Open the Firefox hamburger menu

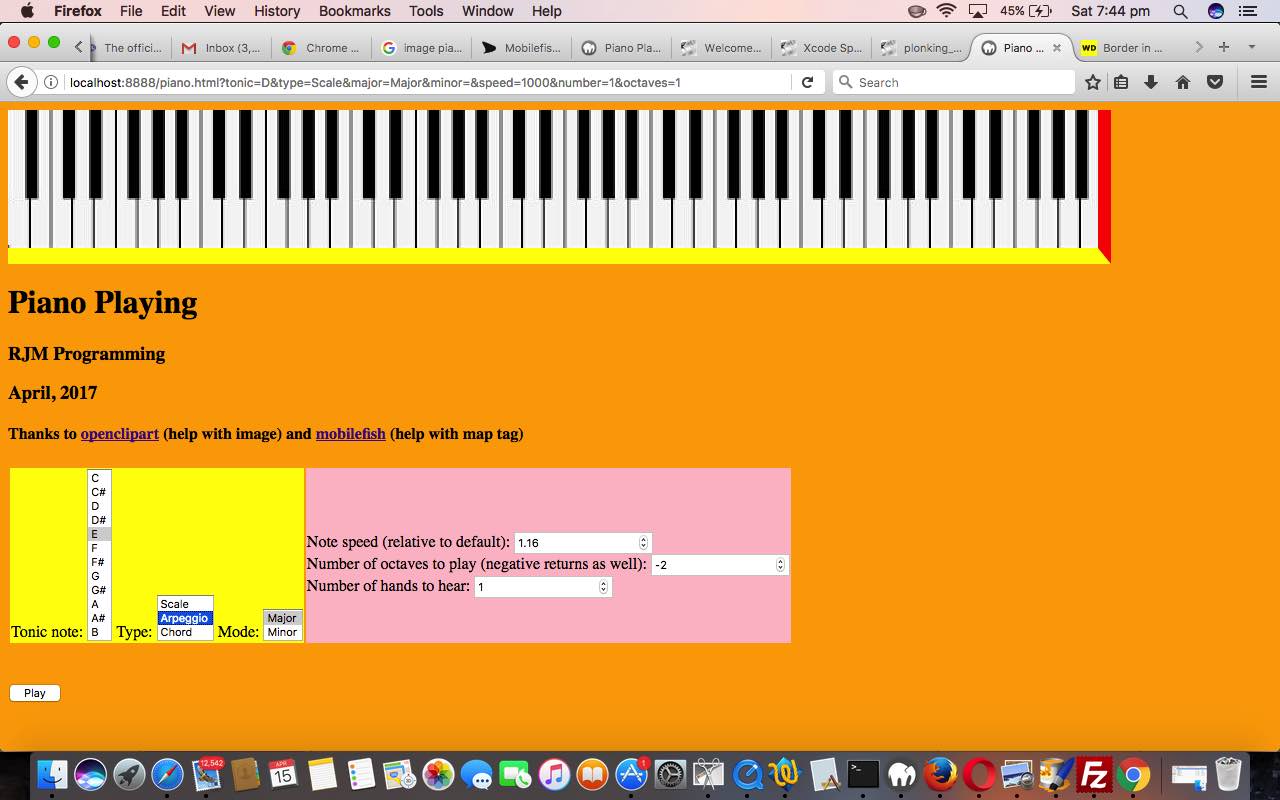click(x=1259, y=82)
